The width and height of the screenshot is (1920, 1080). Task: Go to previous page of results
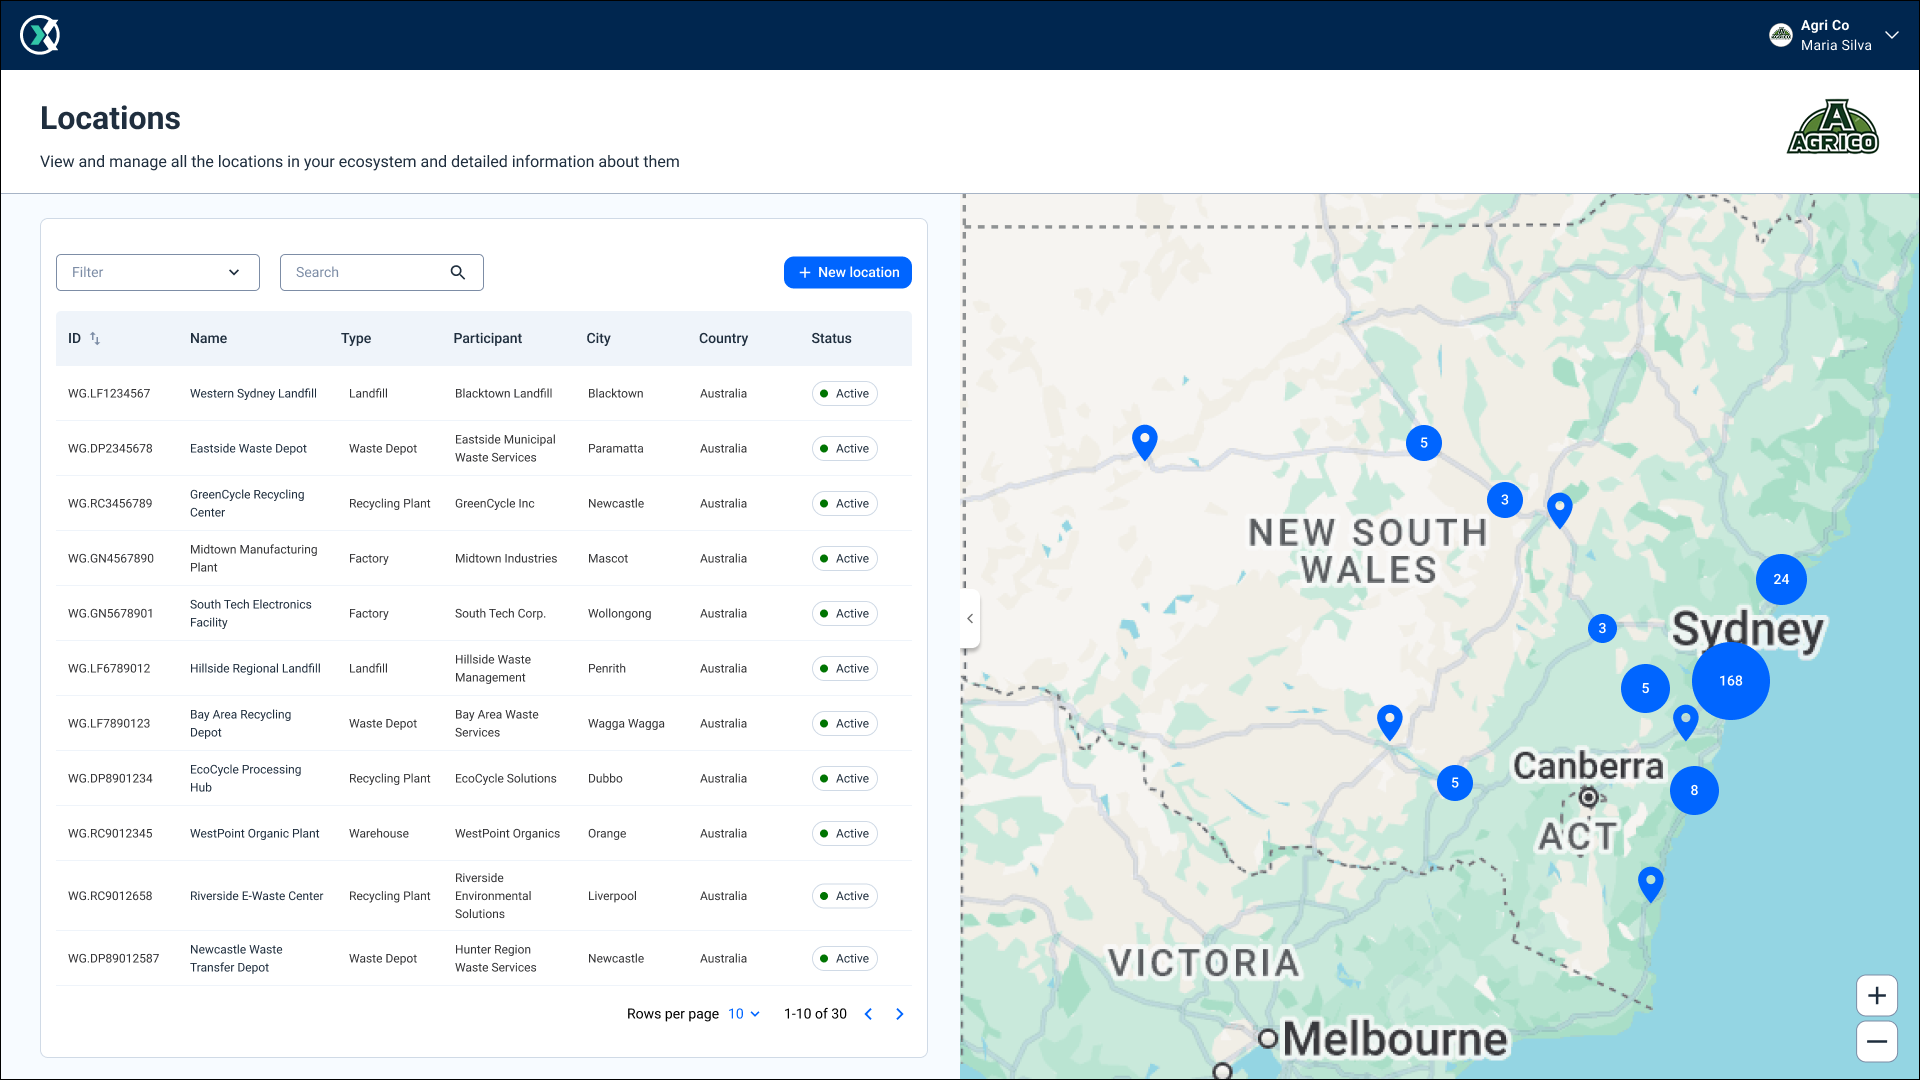[868, 1014]
